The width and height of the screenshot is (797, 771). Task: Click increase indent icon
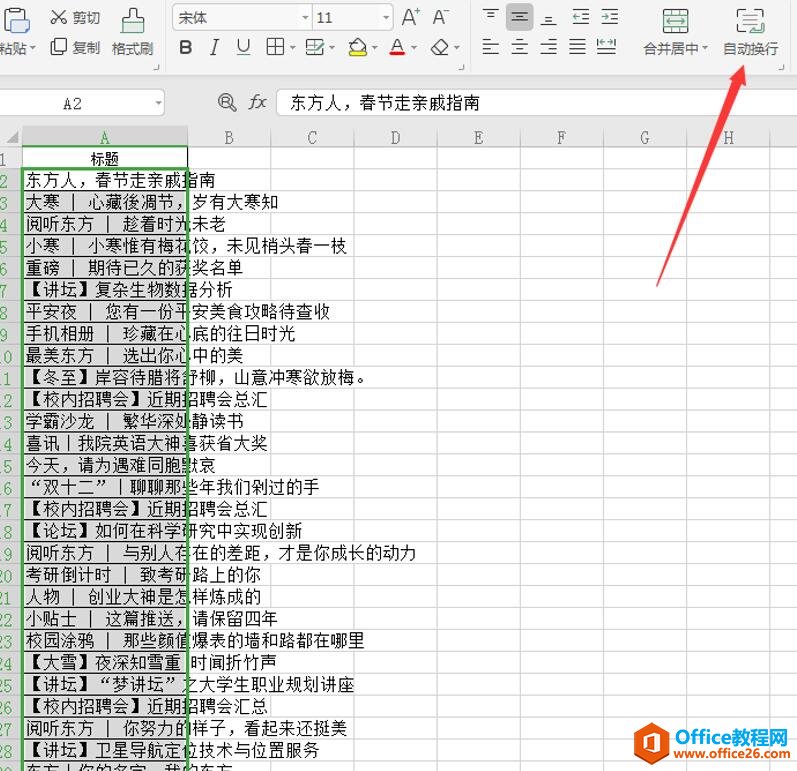click(609, 17)
